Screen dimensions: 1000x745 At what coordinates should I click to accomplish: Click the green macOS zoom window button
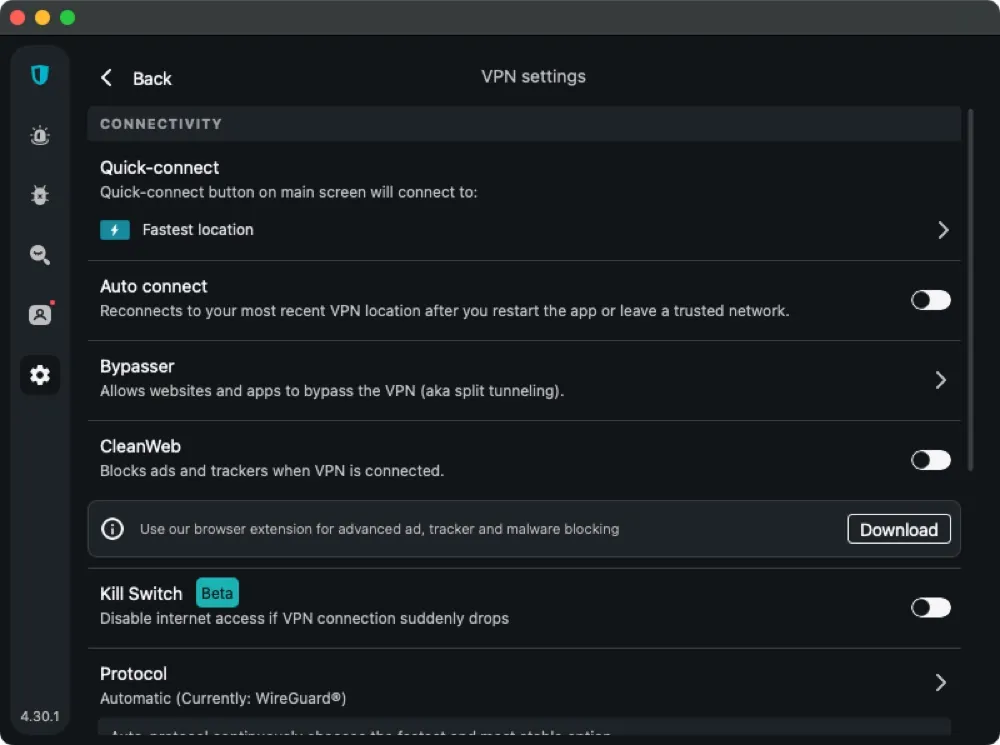pyautogui.click(x=68, y=17)
